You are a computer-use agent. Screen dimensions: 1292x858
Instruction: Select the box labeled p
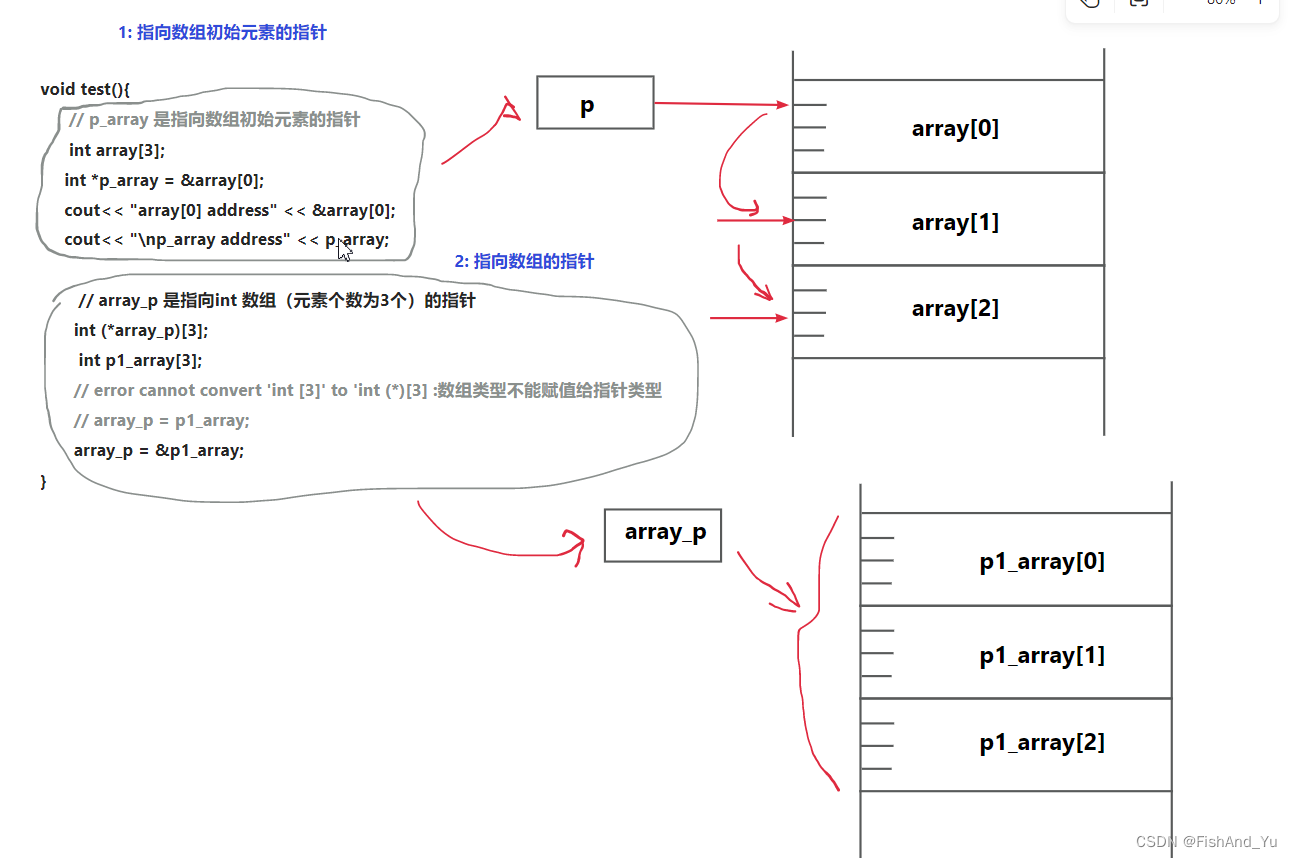click(x=595, y=103)
